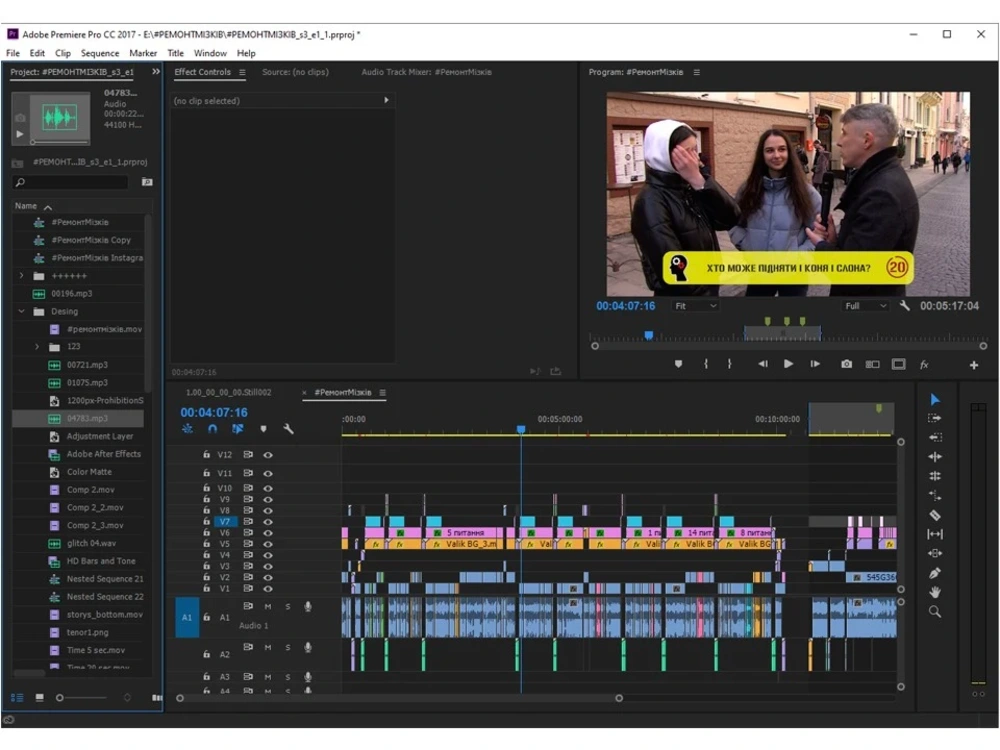The width and height of the screenshot is (1000, 750).
Task: Step back one frame
Action: (x=763, y=364)
